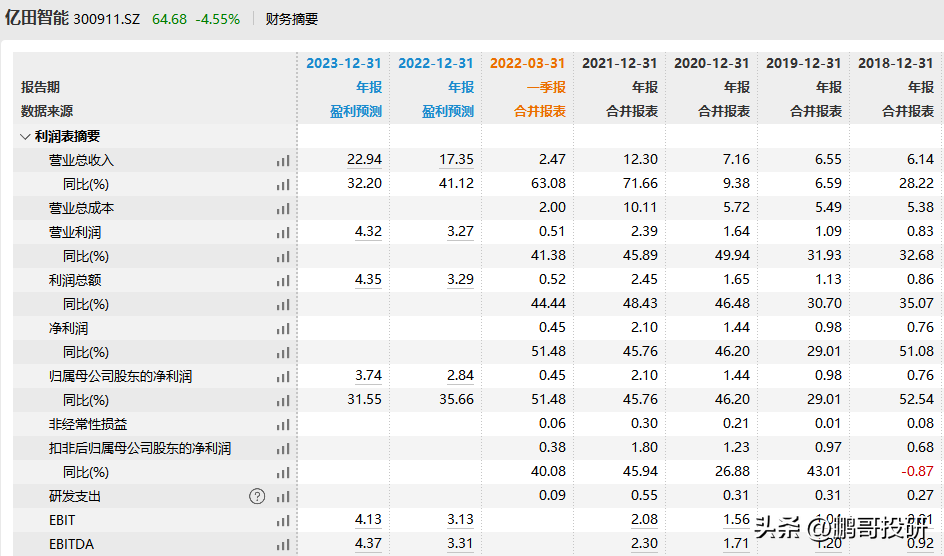Click forecast operating profit 4.32
This screenshot has width=944, height=556.
click(368, 232)
